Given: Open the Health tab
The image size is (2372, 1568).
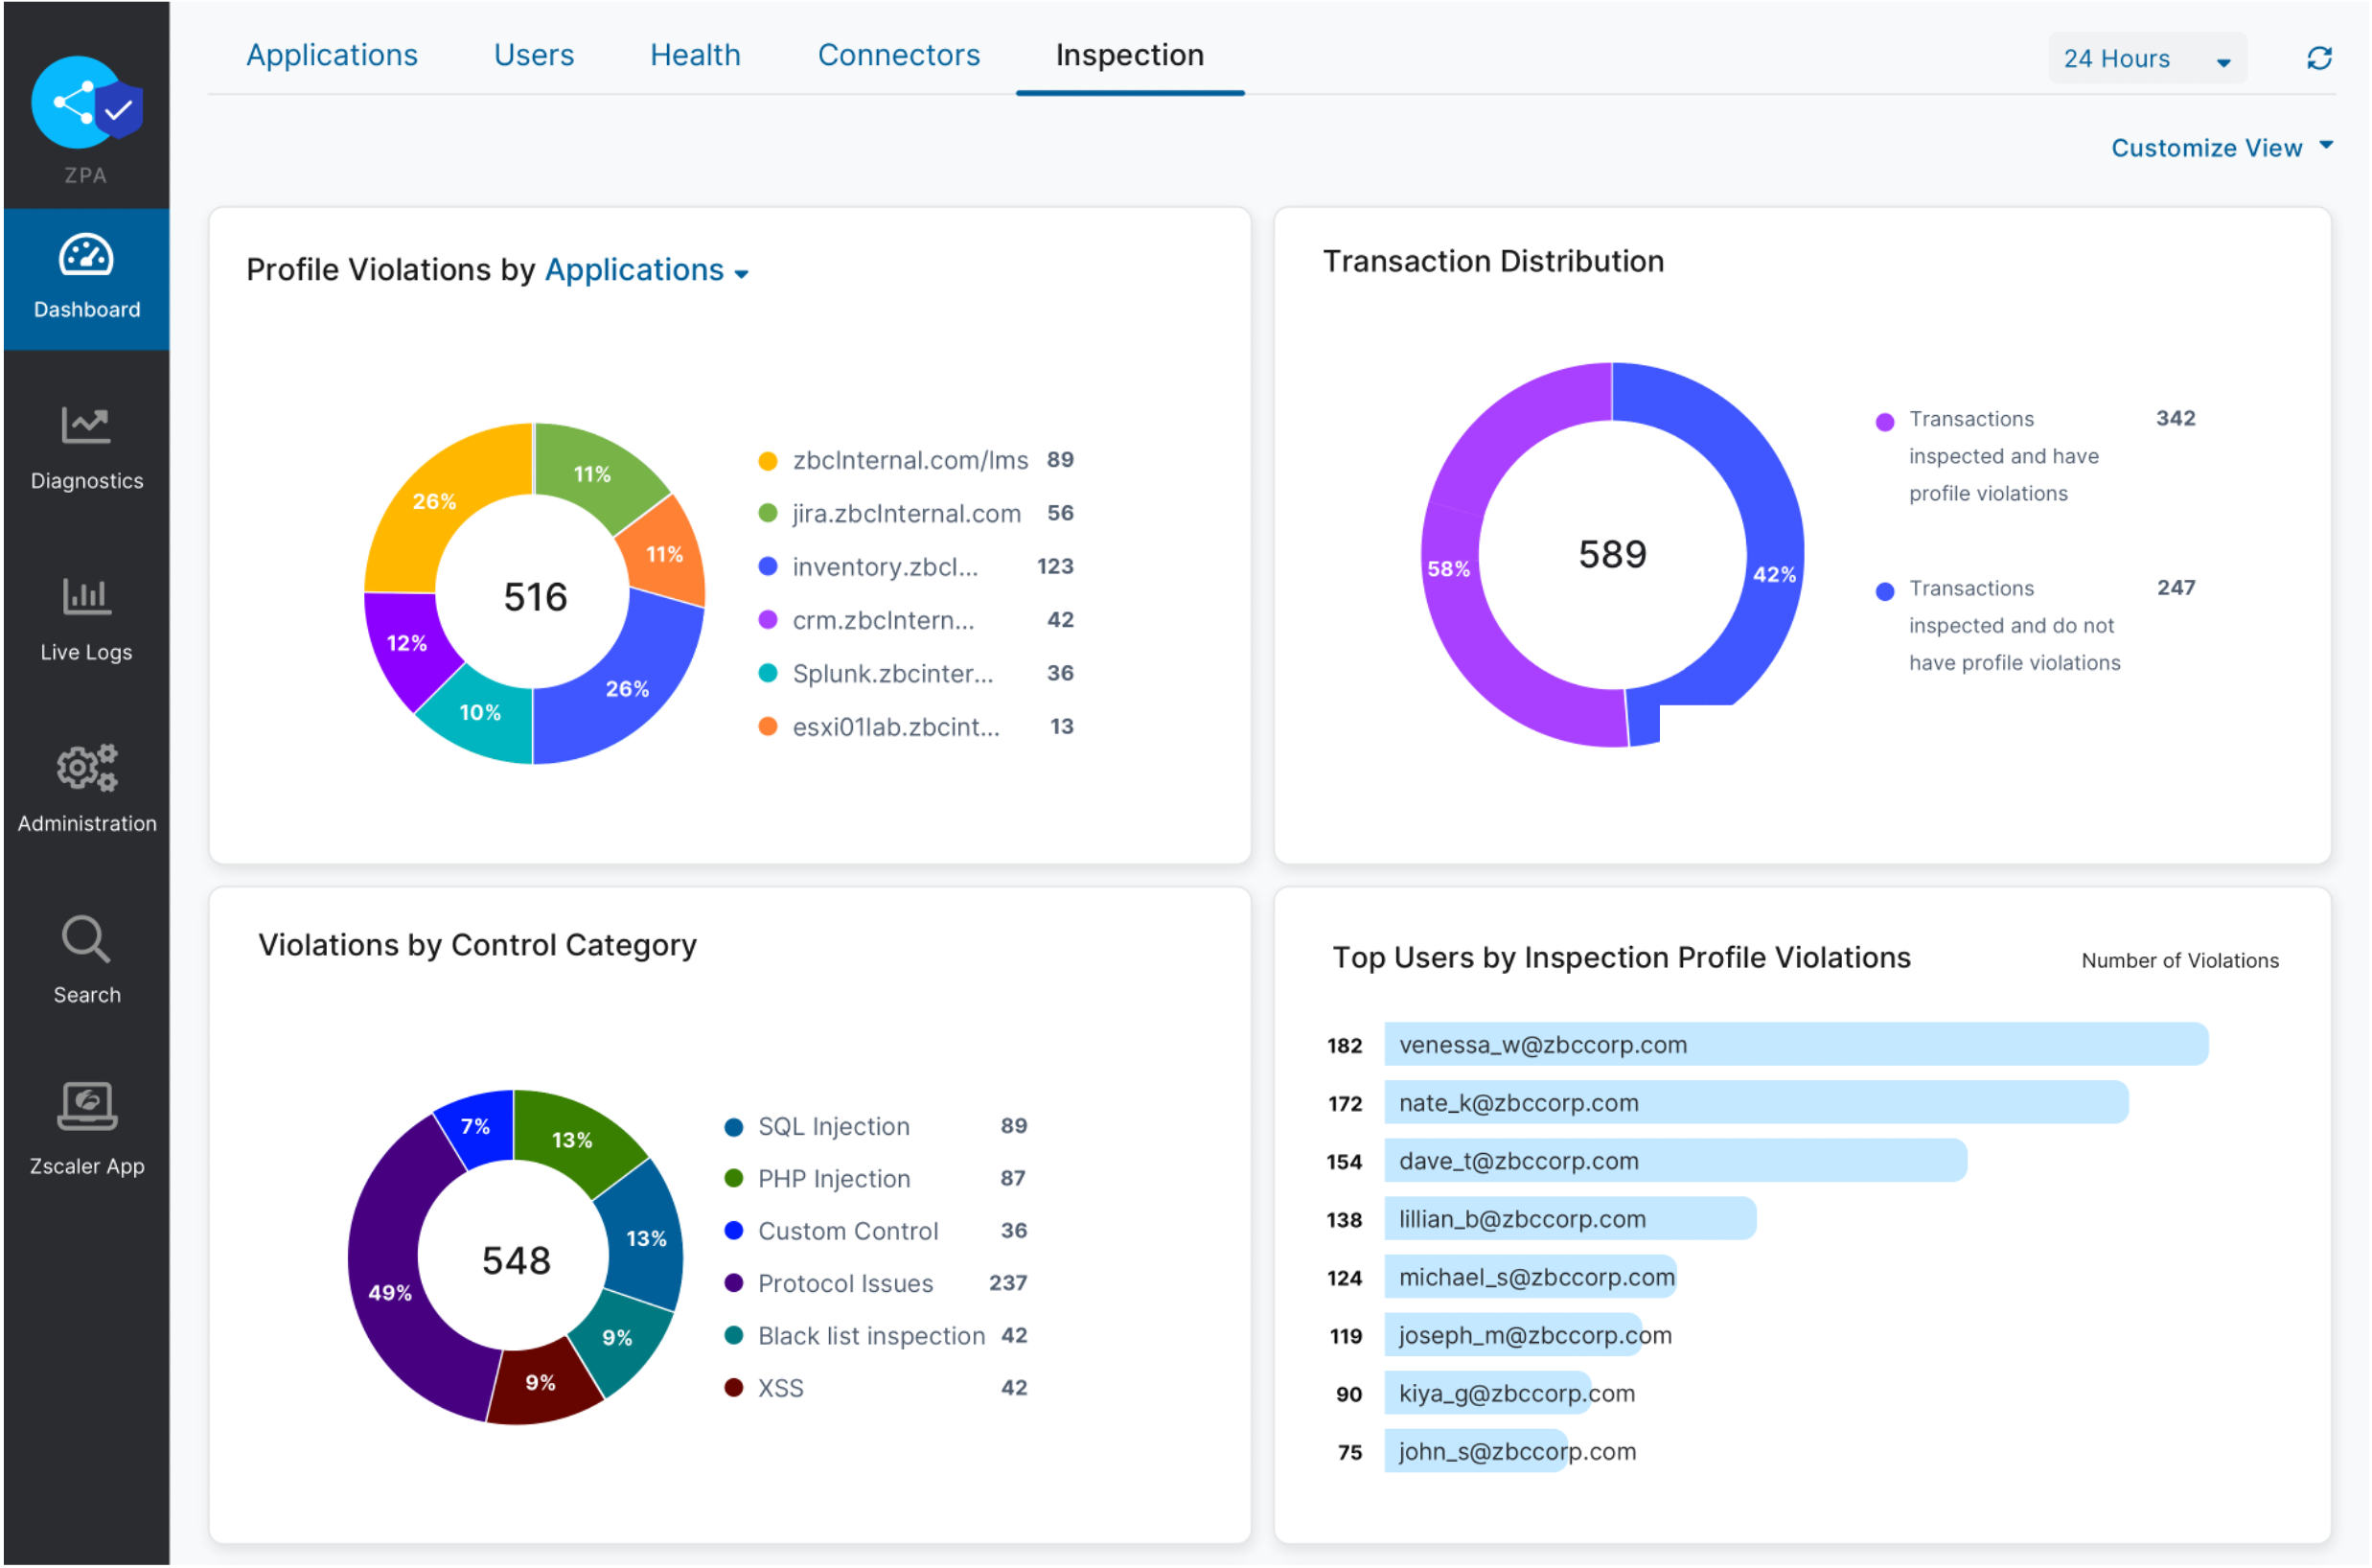Looking at the screenshot, I should 695,55.
